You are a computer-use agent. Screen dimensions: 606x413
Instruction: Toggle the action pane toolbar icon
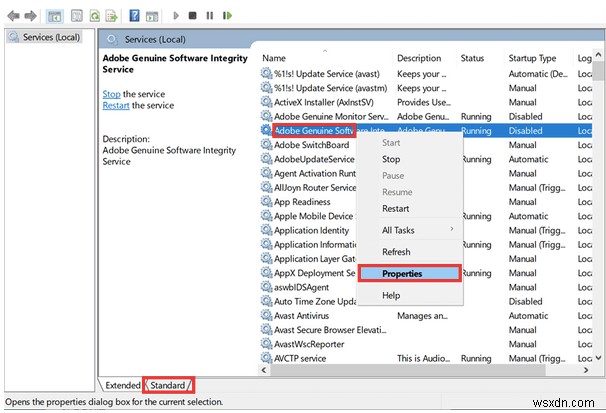(152, 16)
